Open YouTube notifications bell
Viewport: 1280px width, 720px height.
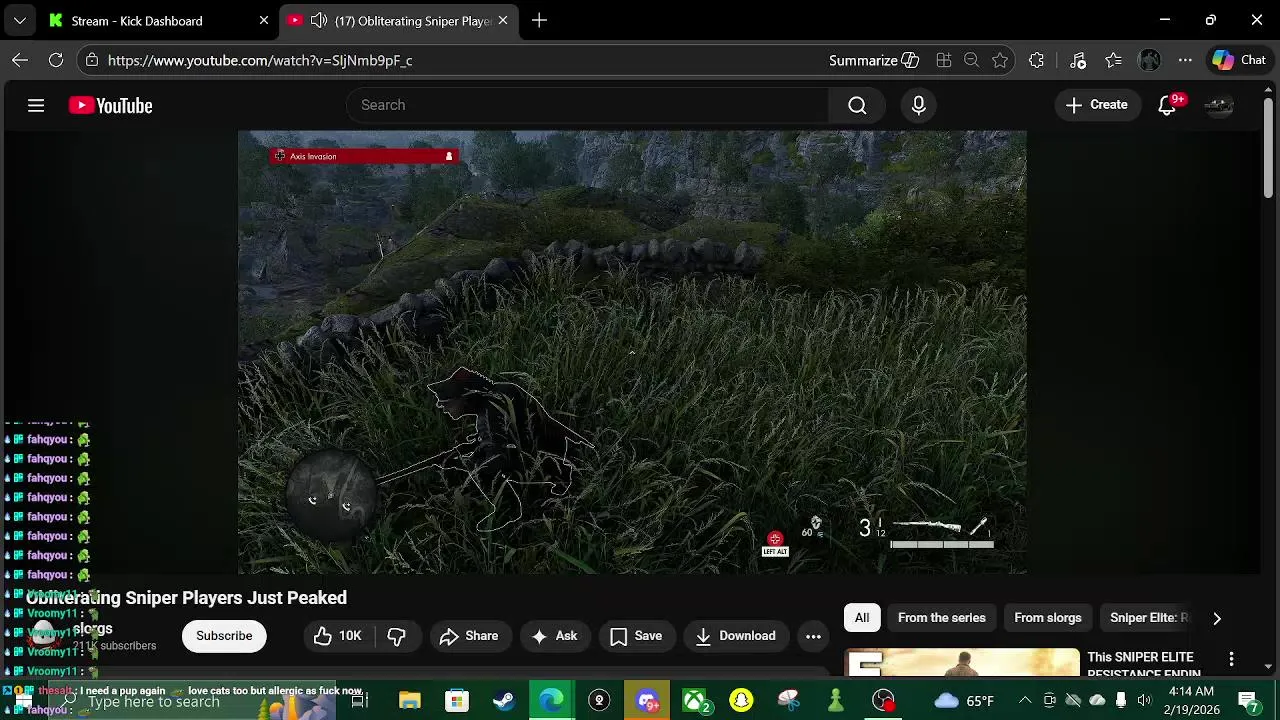click(x=1167, y=105)
